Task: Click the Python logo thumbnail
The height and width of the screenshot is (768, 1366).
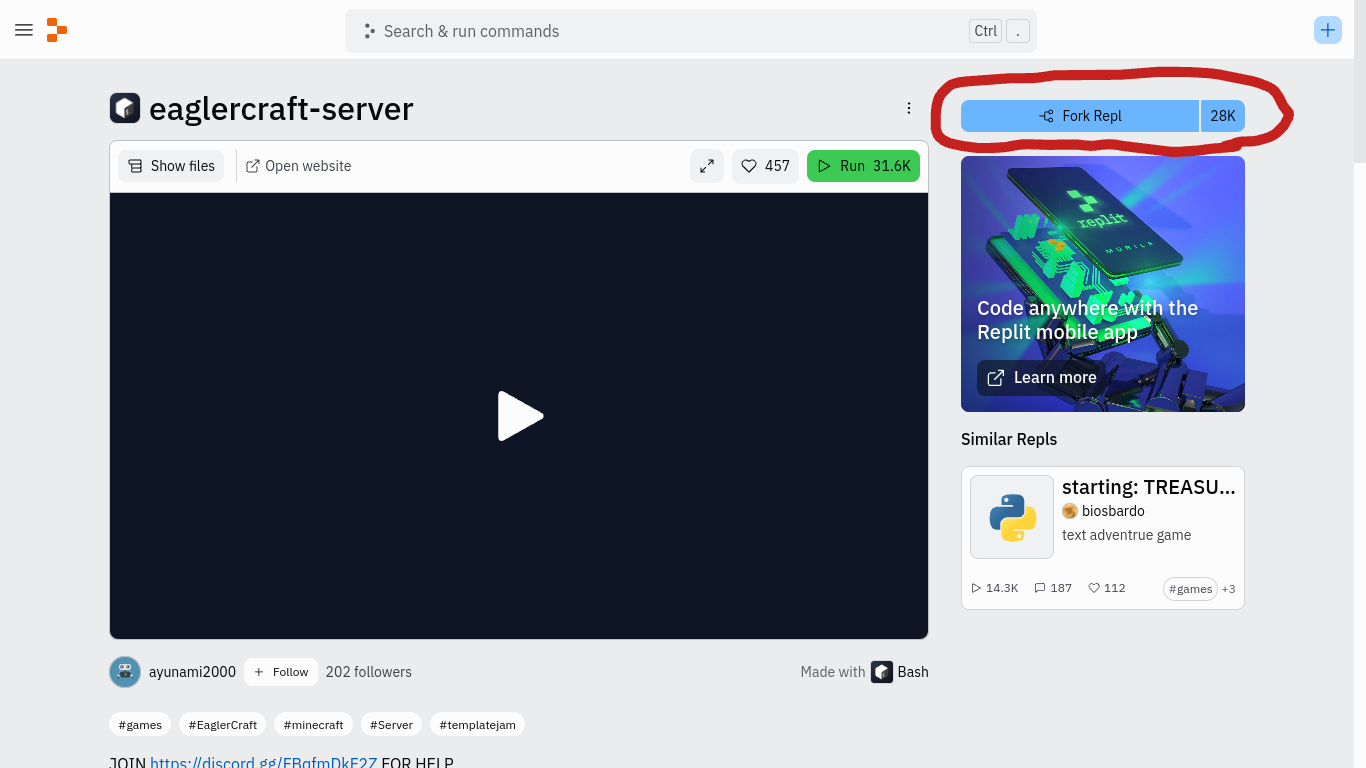Action: click(1012, 517)
